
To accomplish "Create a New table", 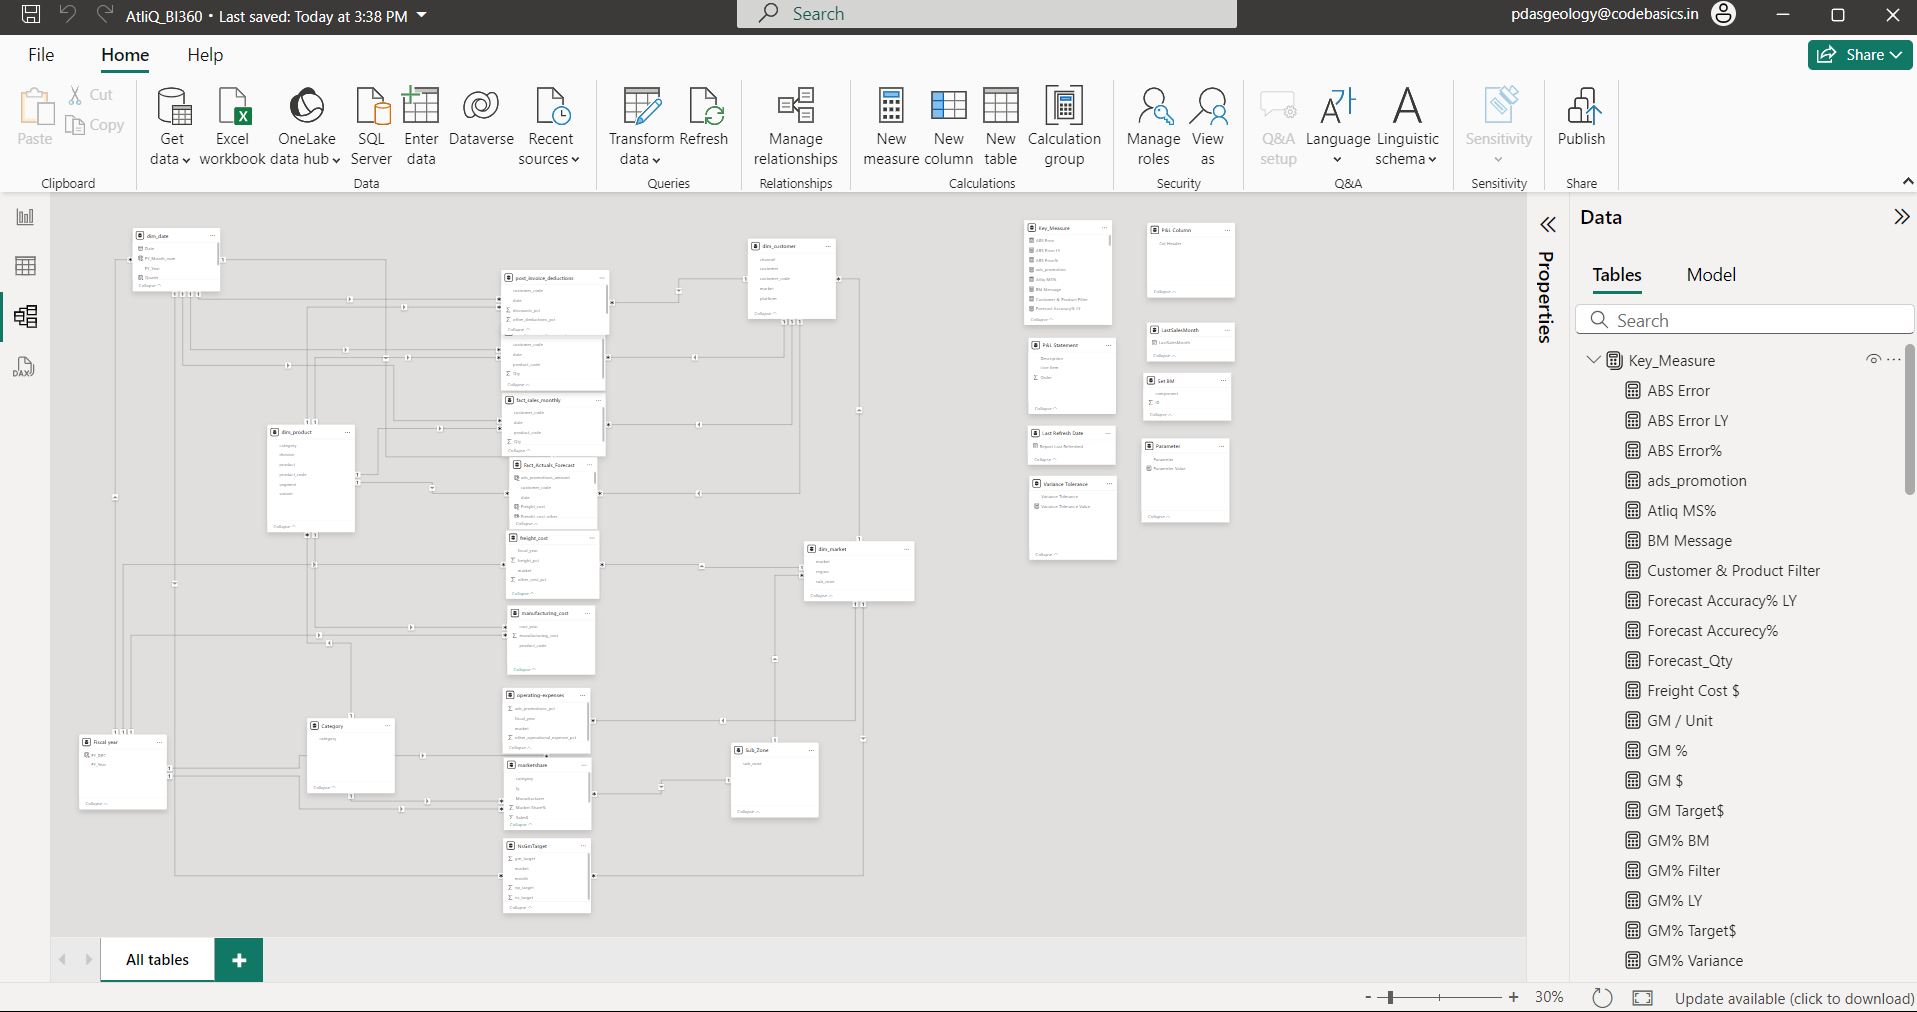I will [1000, 126].
